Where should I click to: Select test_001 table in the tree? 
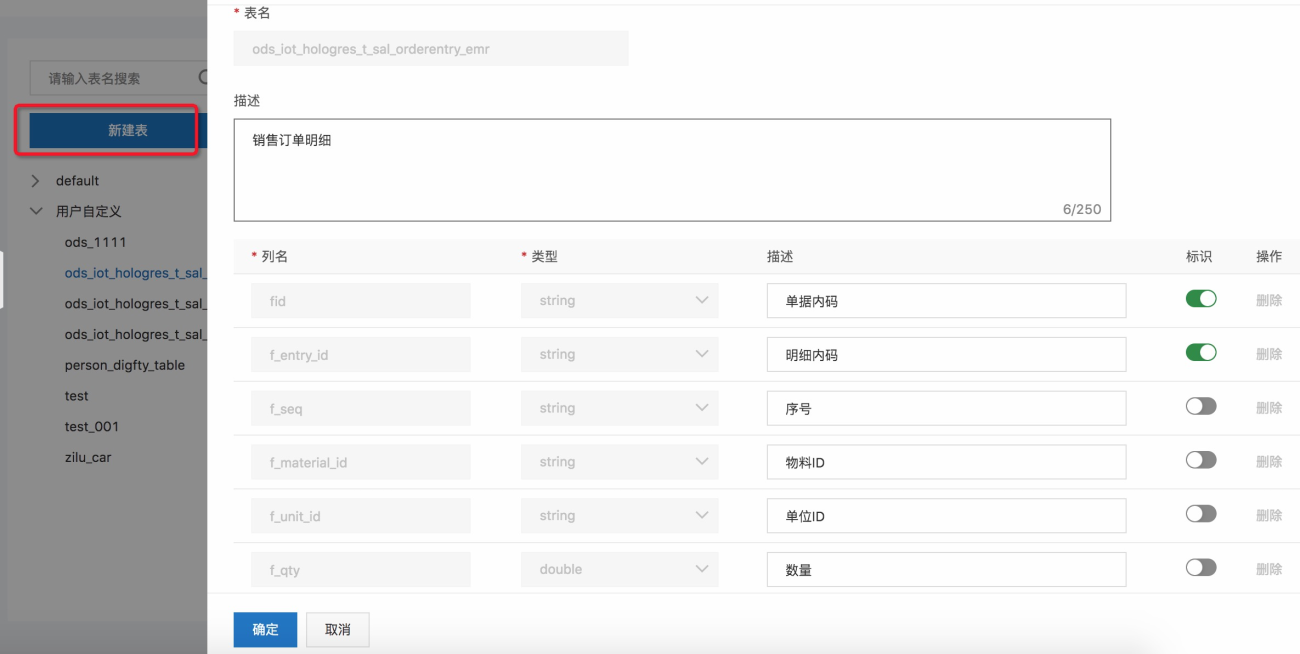(92, 426)
